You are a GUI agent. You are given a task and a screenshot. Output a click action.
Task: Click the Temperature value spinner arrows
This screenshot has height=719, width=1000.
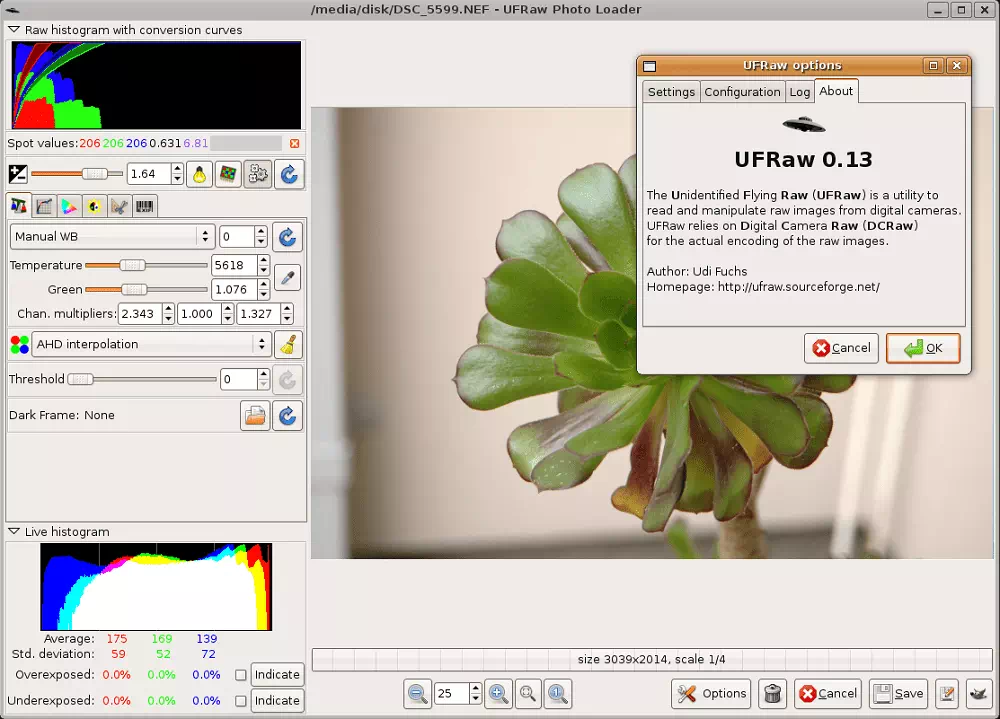(x=263, y=265)
